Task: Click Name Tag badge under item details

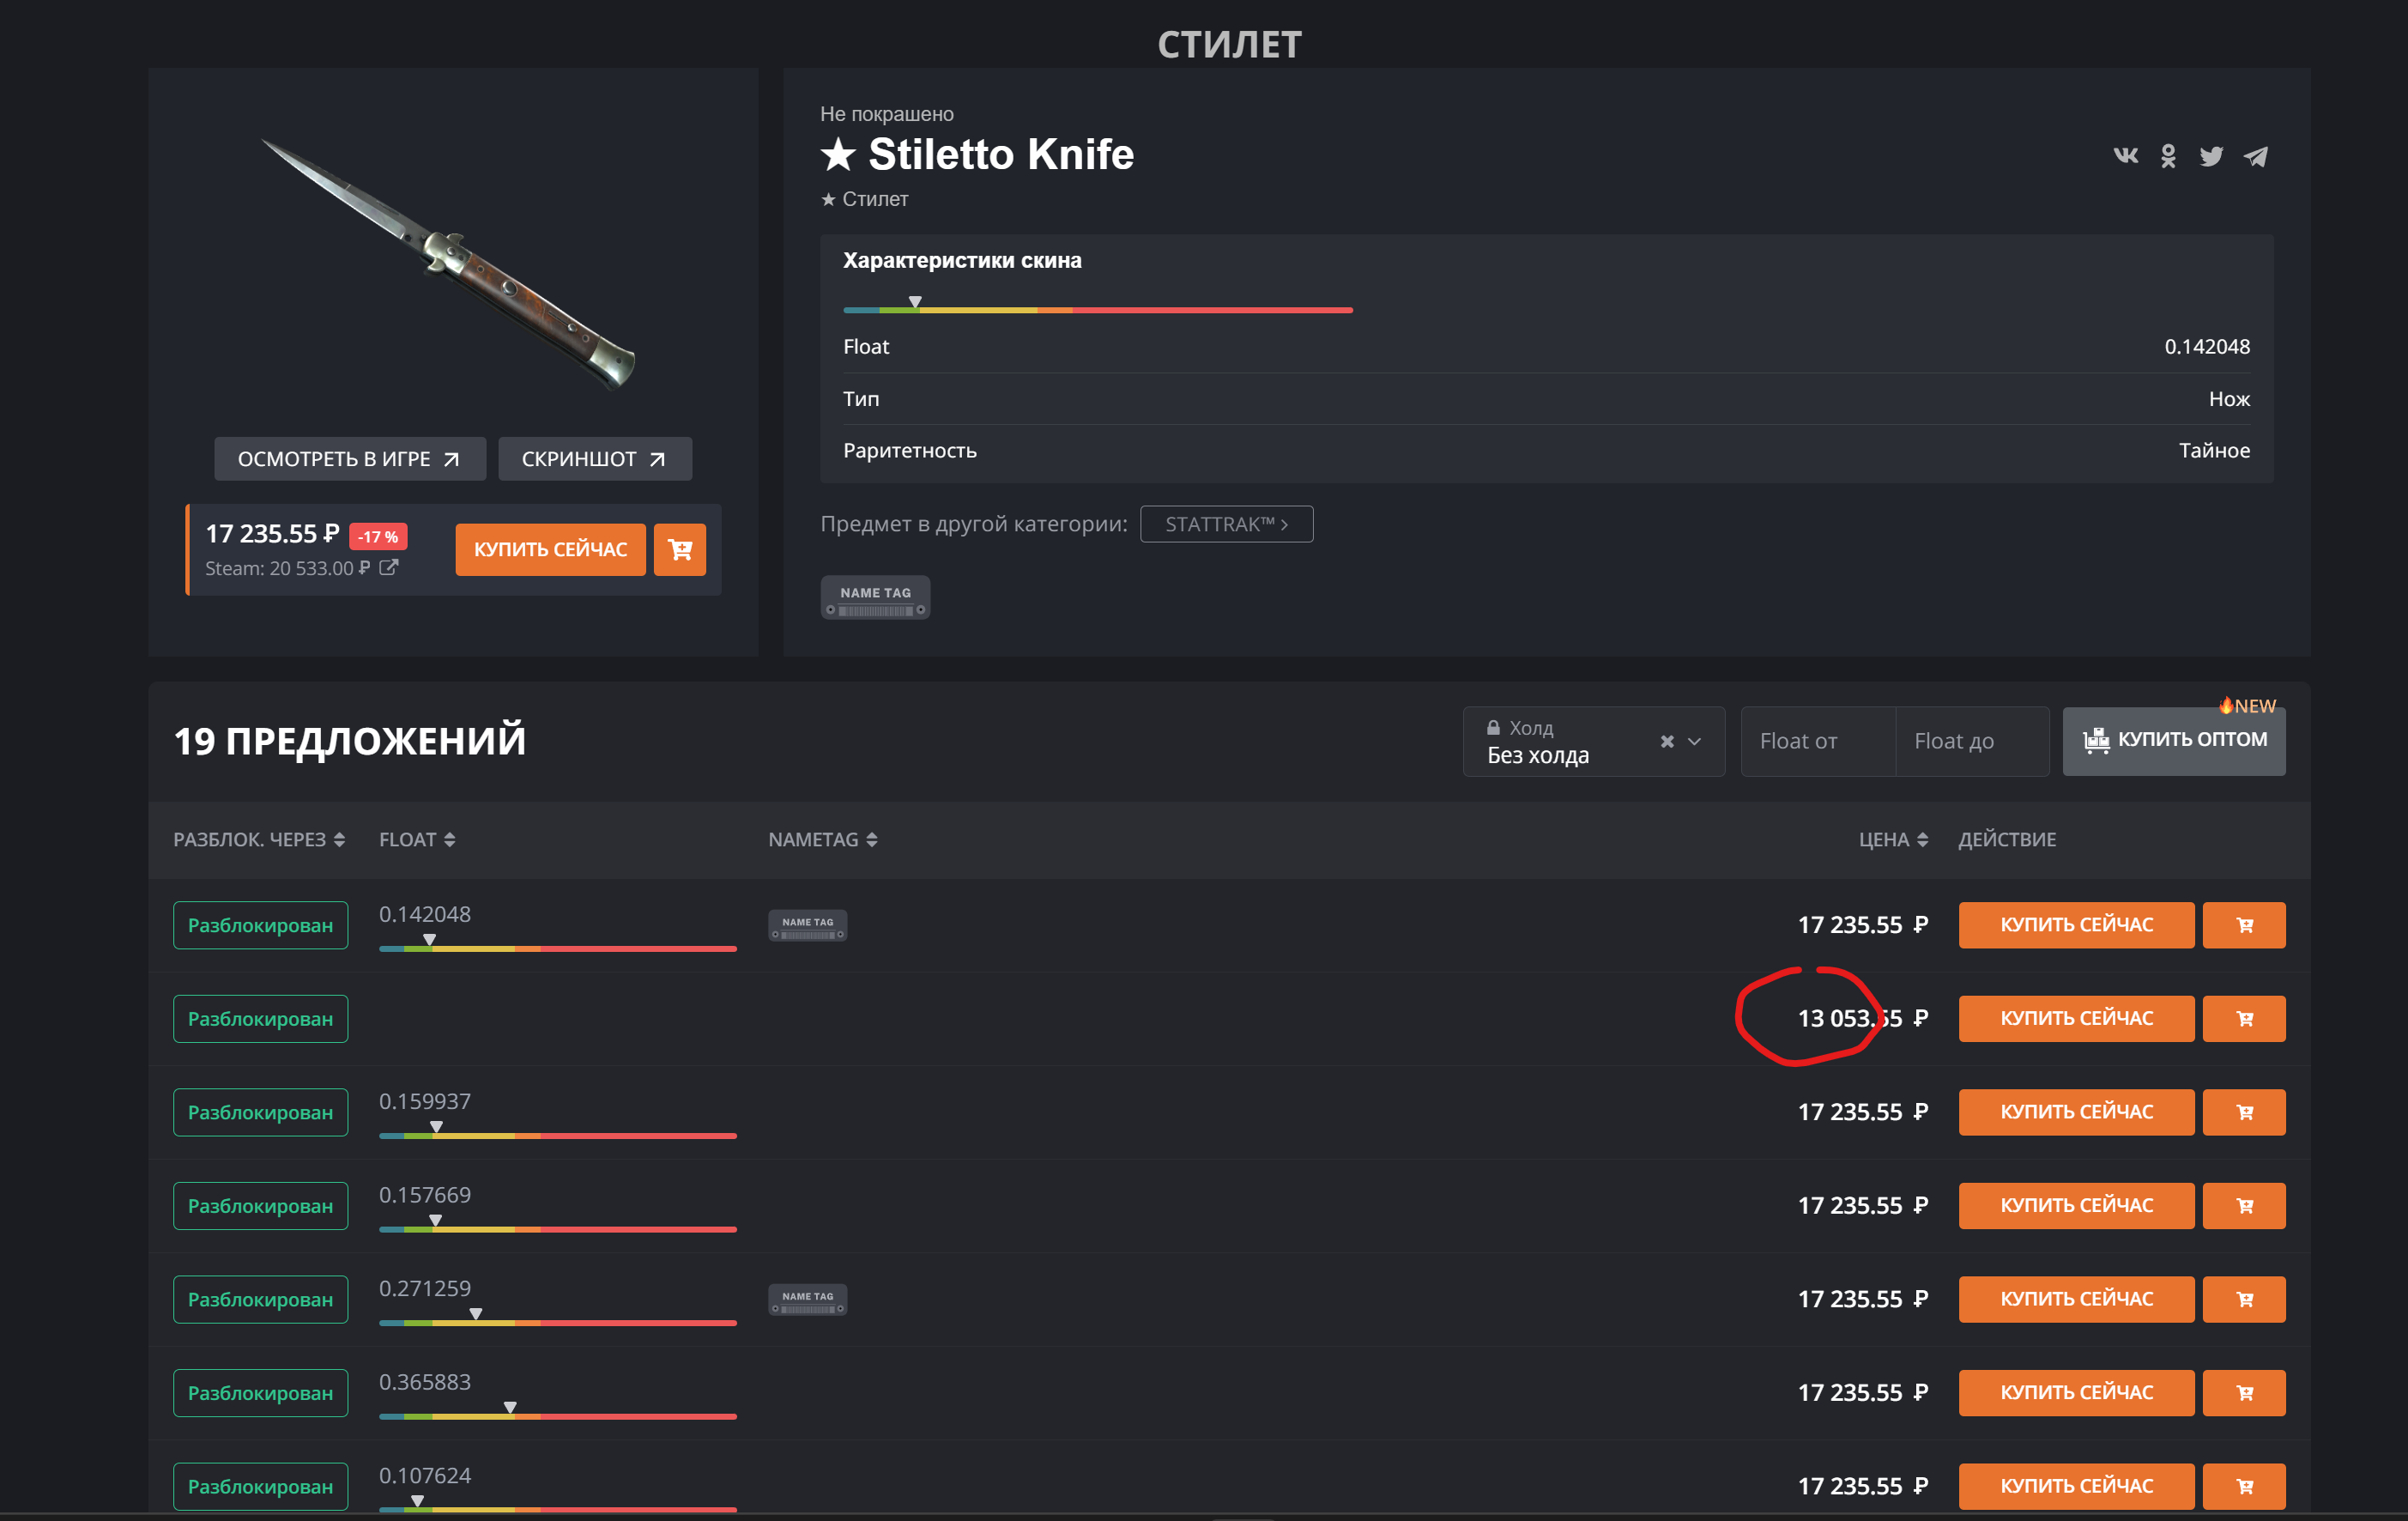Action: (875, 598)
